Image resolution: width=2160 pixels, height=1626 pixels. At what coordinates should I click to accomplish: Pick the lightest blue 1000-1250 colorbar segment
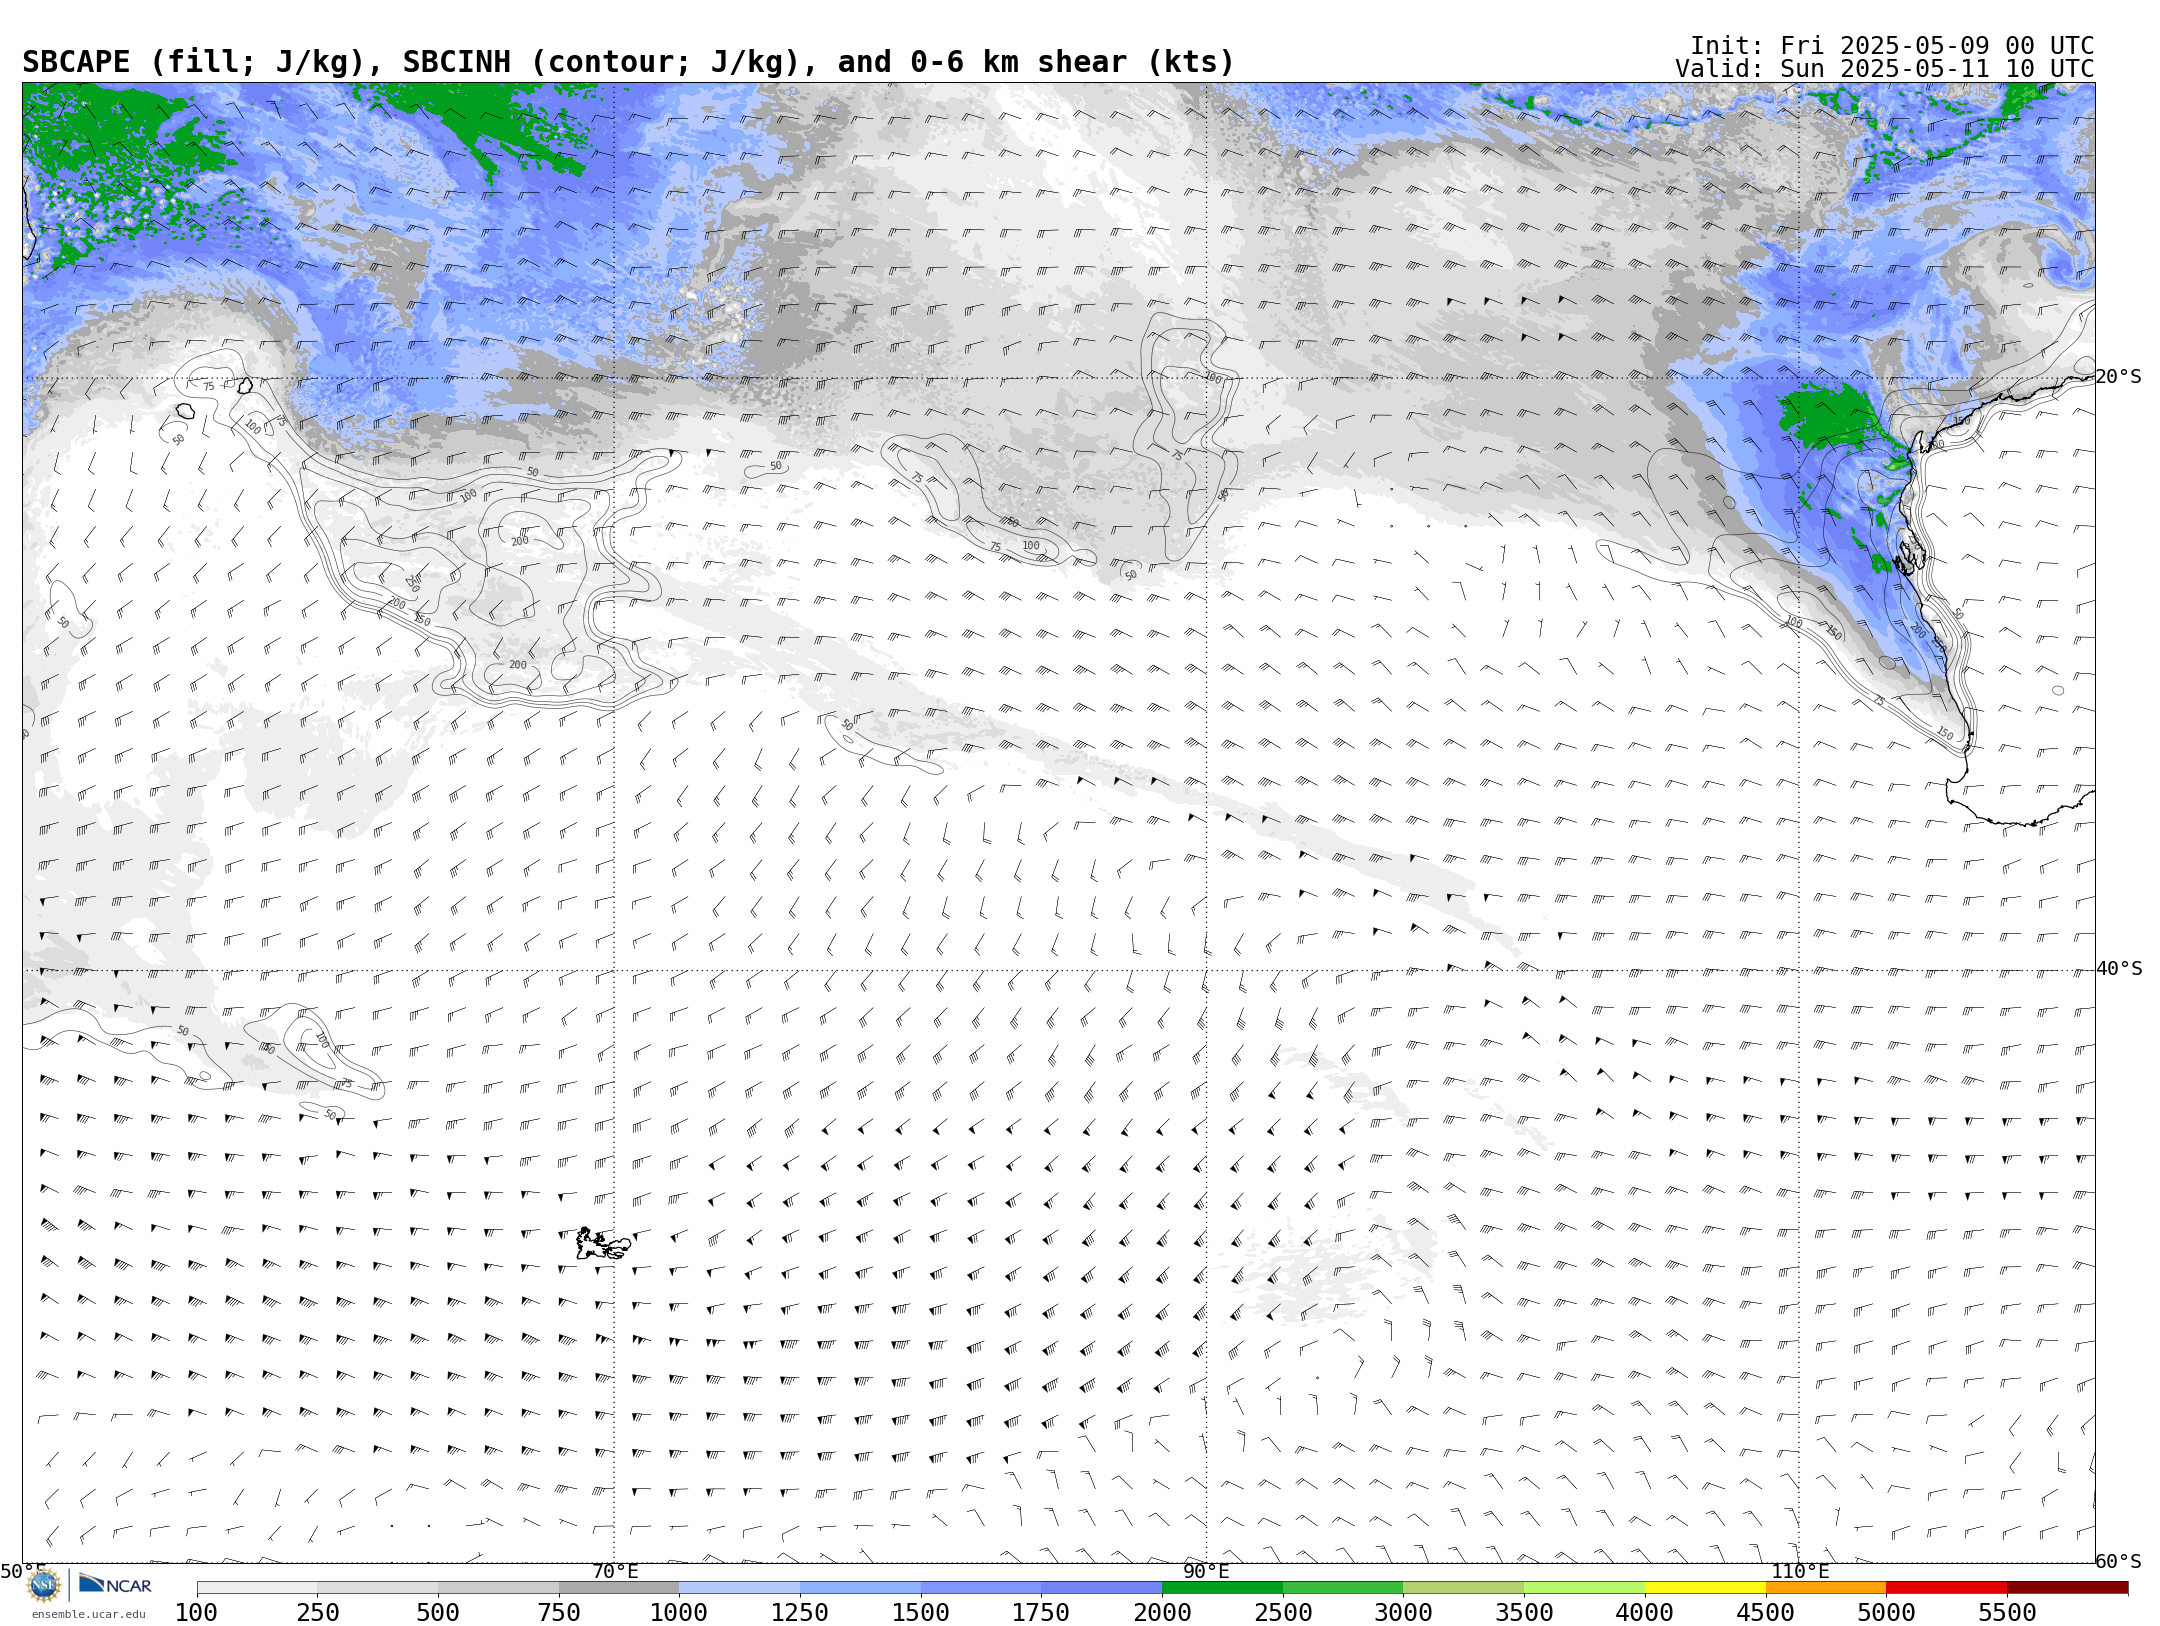pos(739,1588)
